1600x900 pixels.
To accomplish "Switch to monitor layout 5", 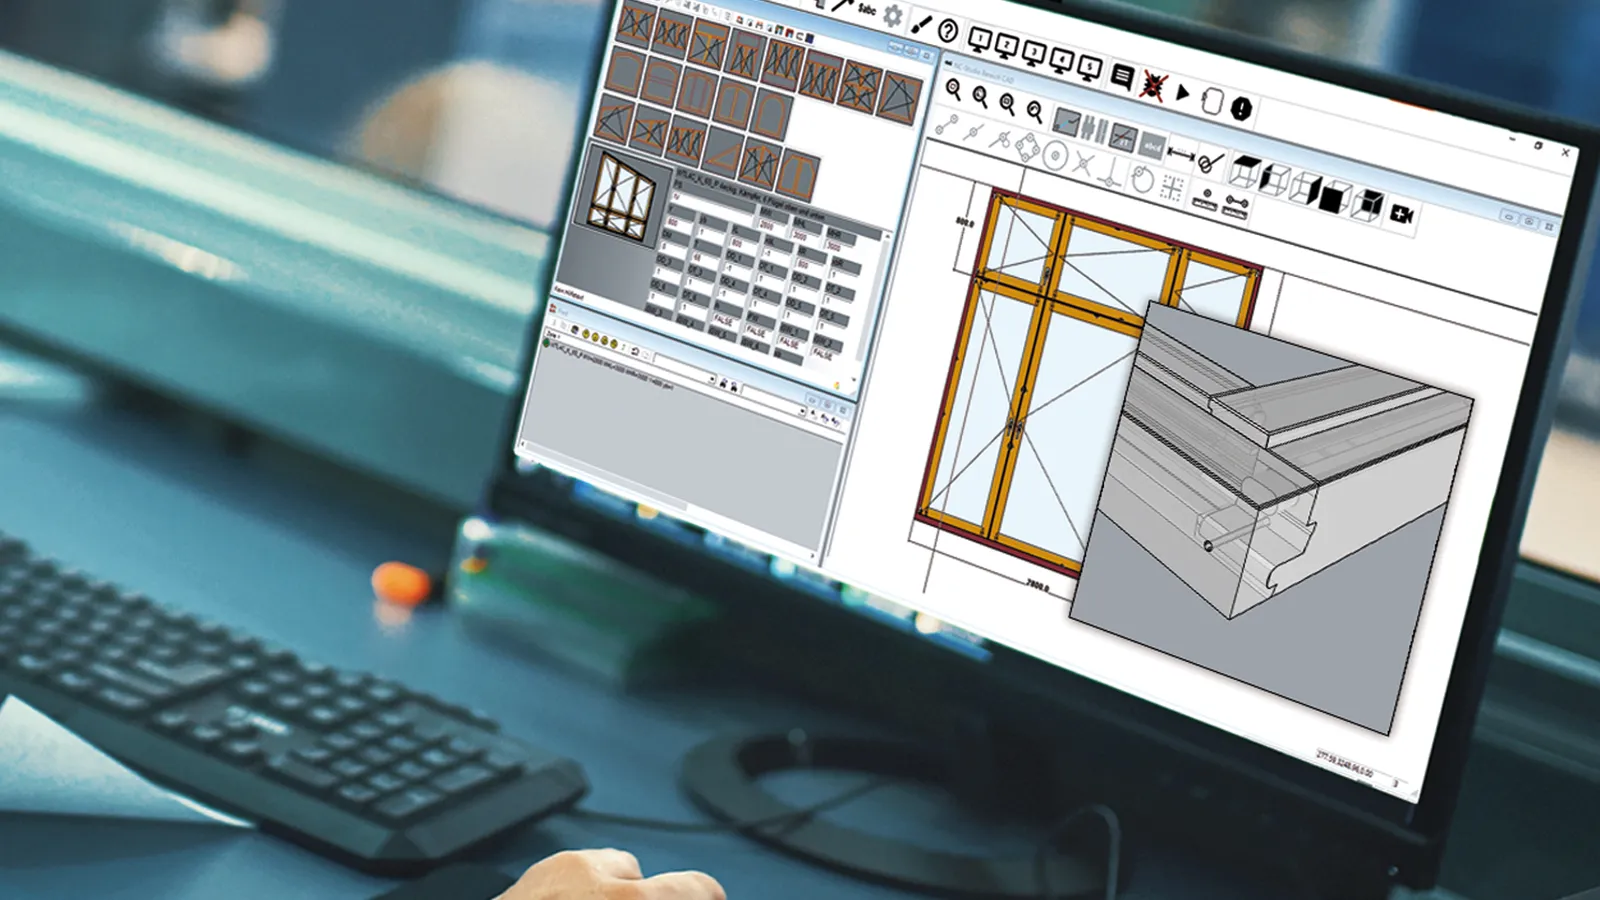I will click(1089, 69).
